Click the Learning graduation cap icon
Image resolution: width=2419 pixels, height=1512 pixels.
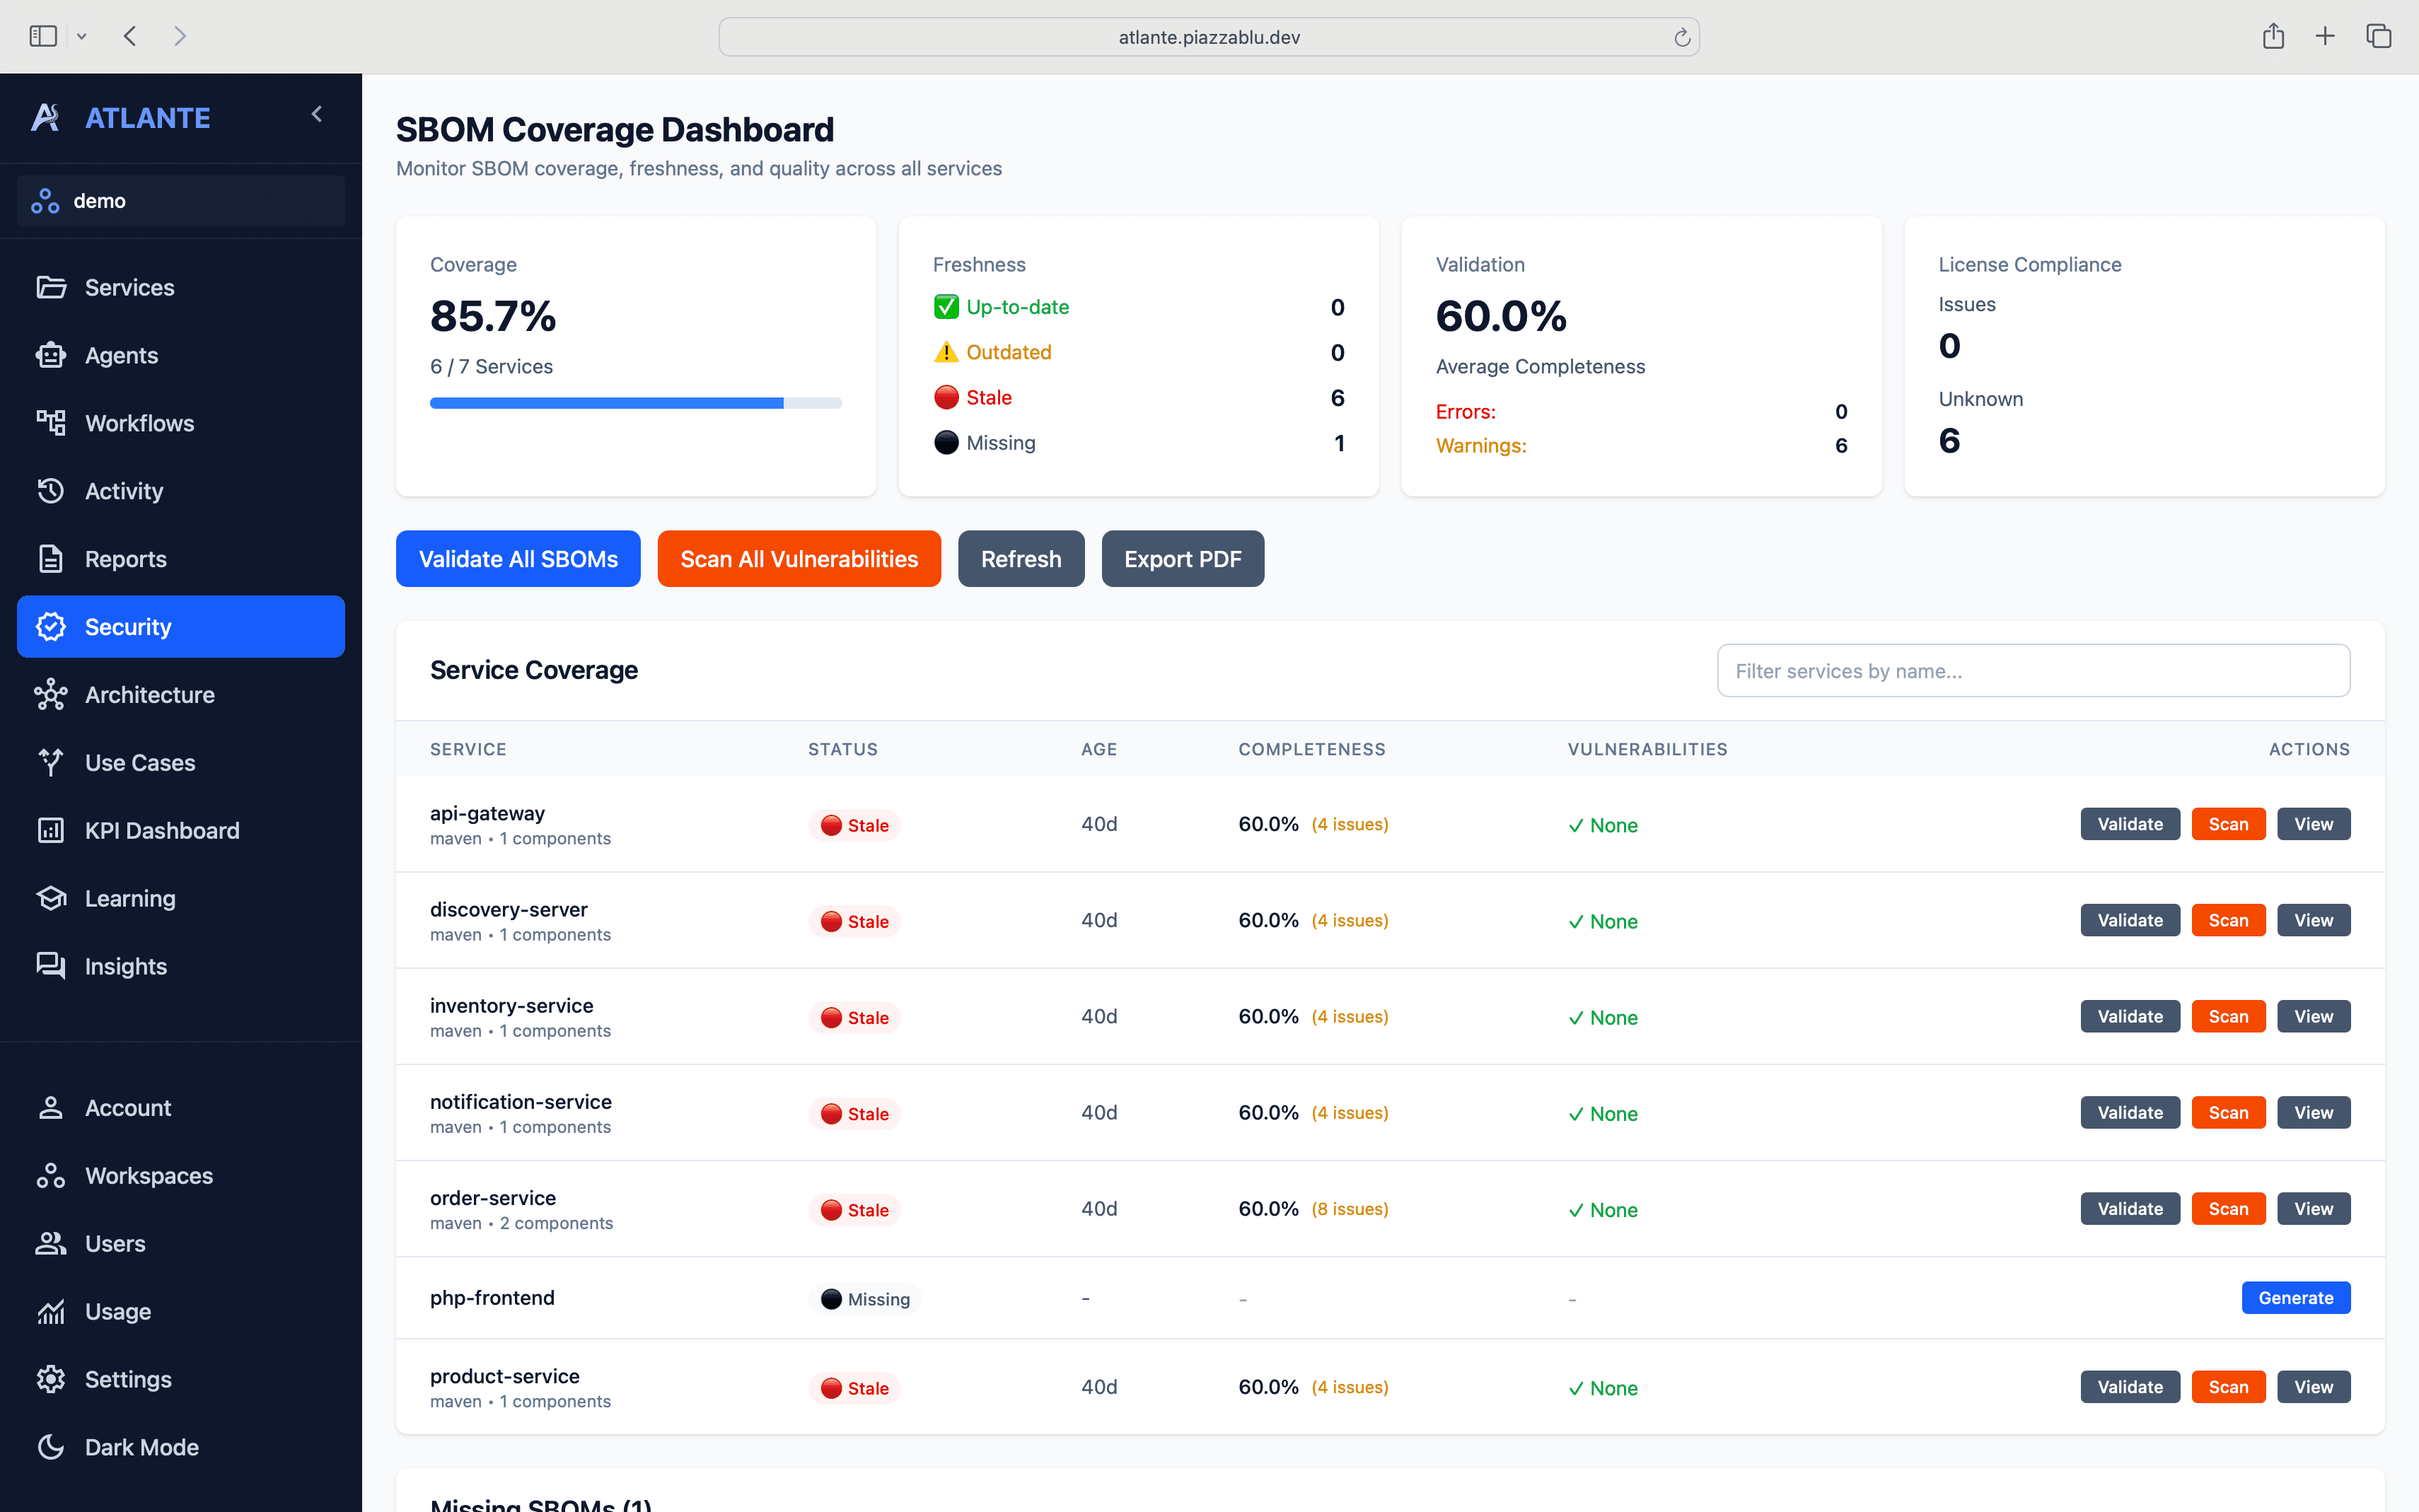point(50,898)
